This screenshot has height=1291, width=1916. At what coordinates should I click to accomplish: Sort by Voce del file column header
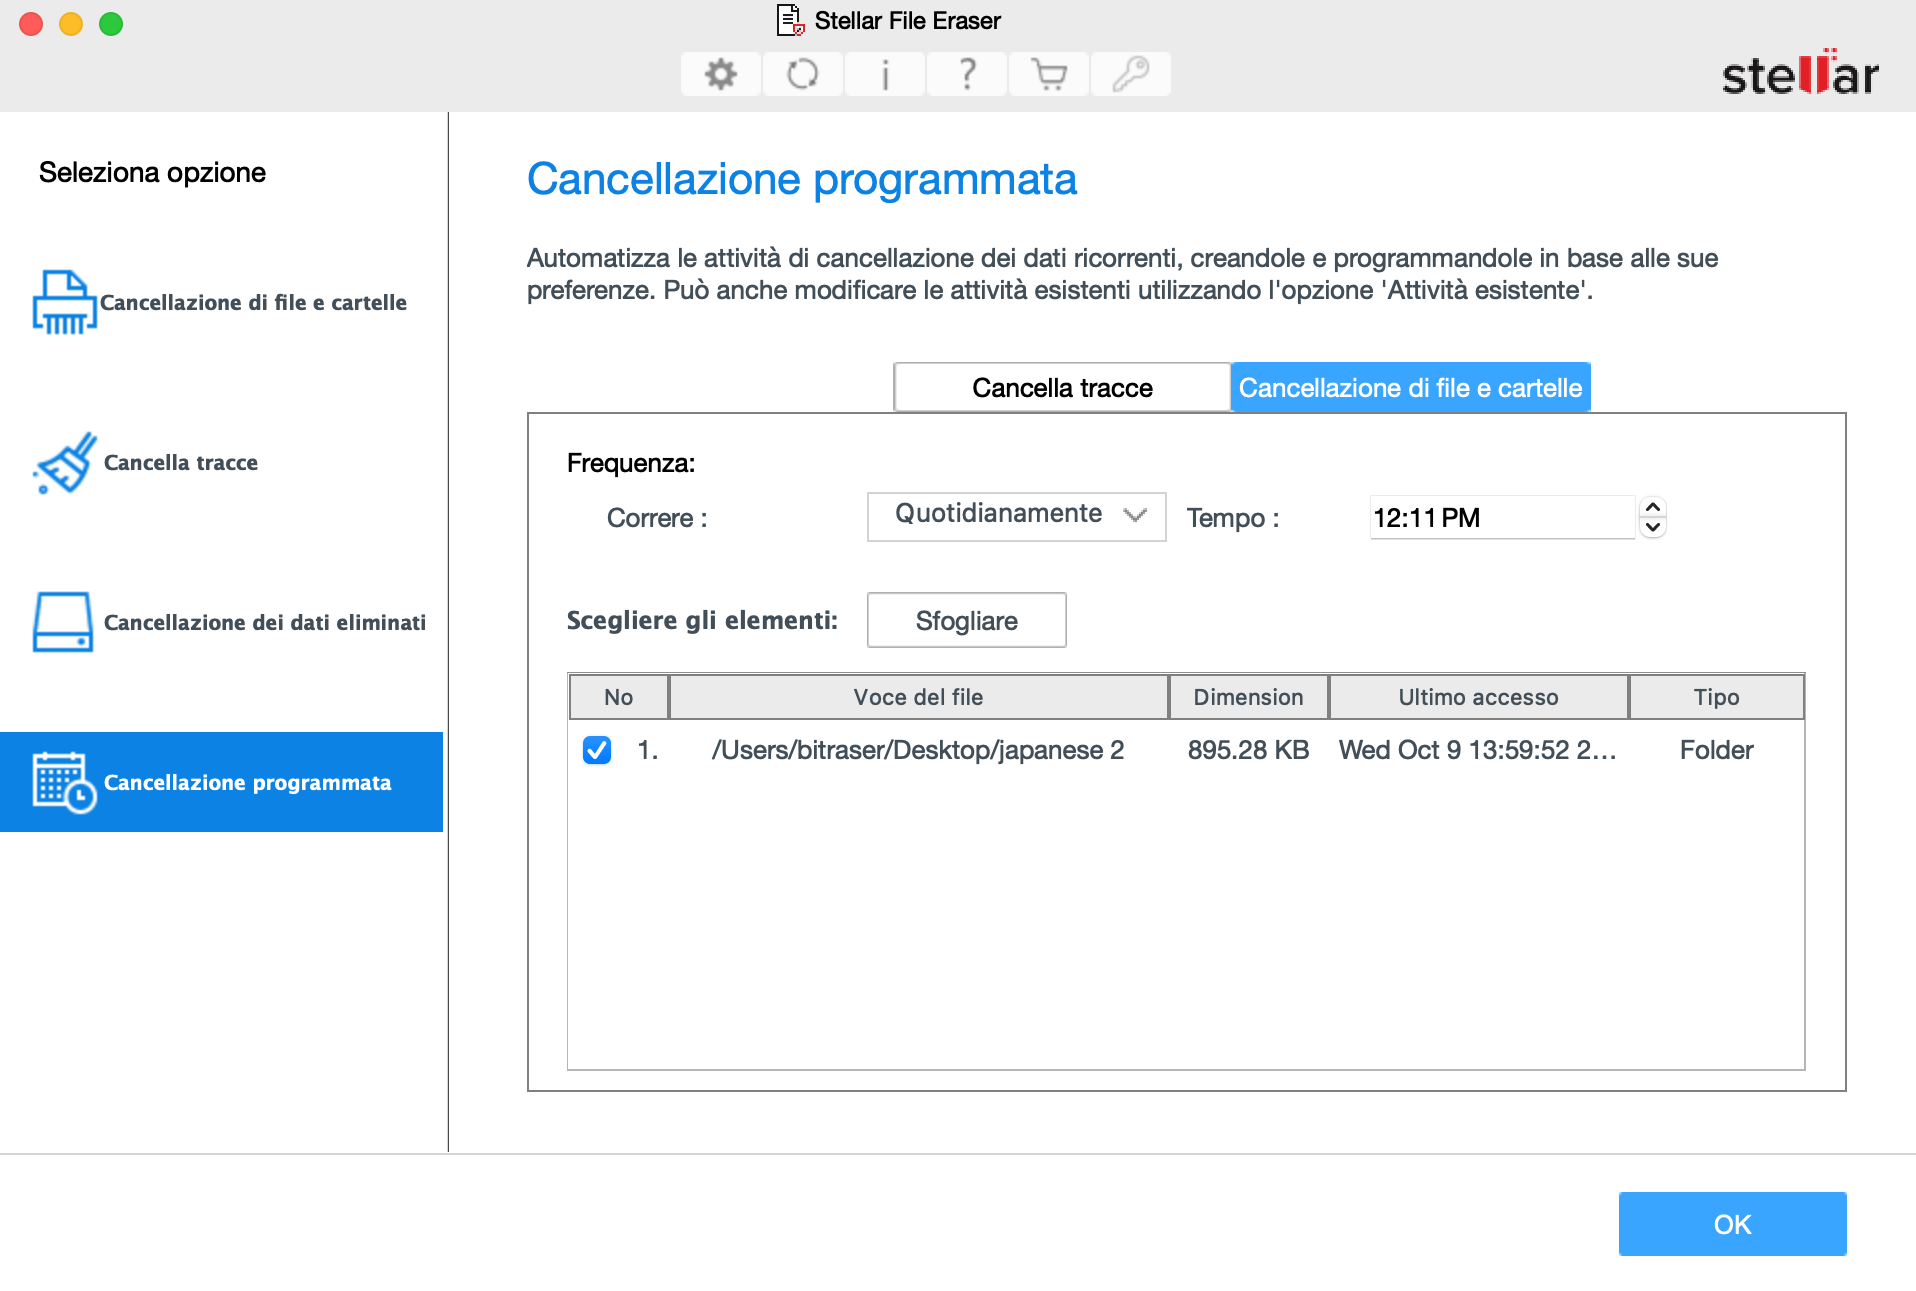tap(918, 697)
